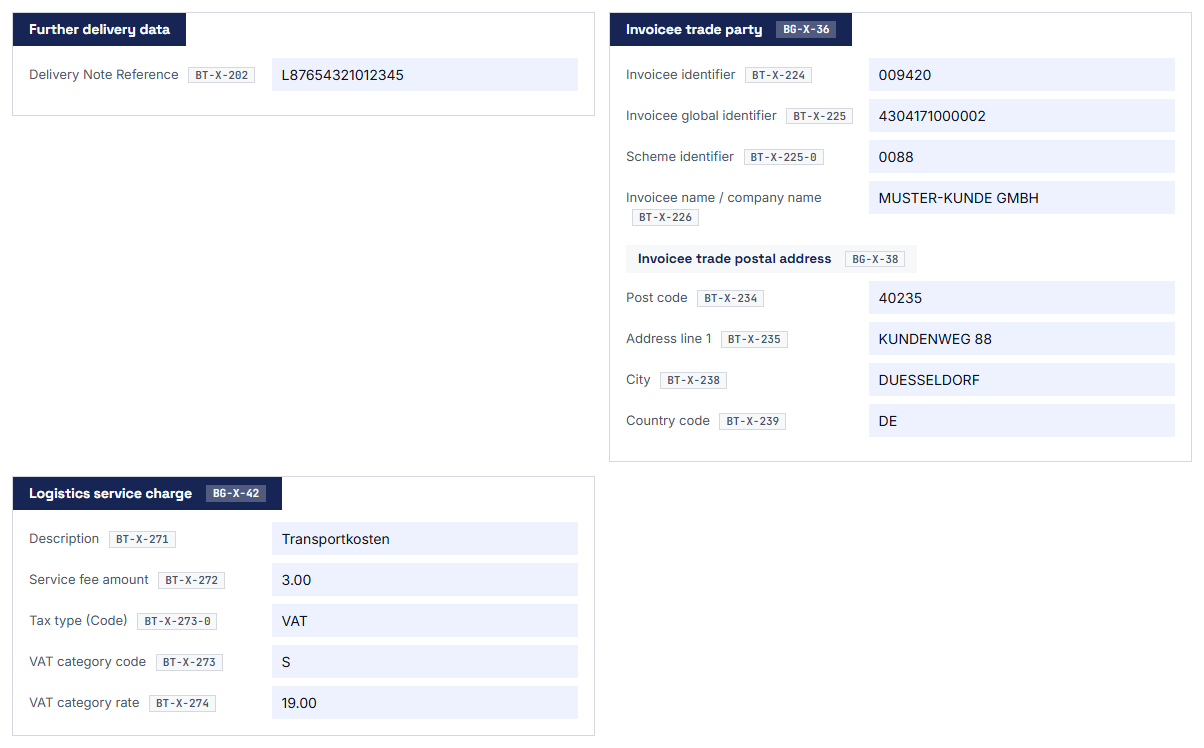Click the BT-X-272 tag badge
This screenshot has height=748, width=1204.
click(192, 580)
